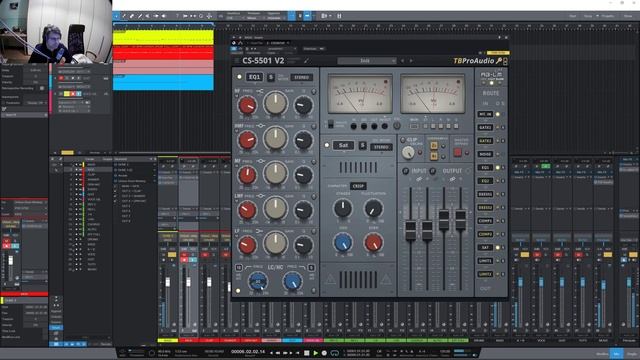640x360 pixels.
Task: Switch to the Mix view tab
Action: tap(616, 354)
